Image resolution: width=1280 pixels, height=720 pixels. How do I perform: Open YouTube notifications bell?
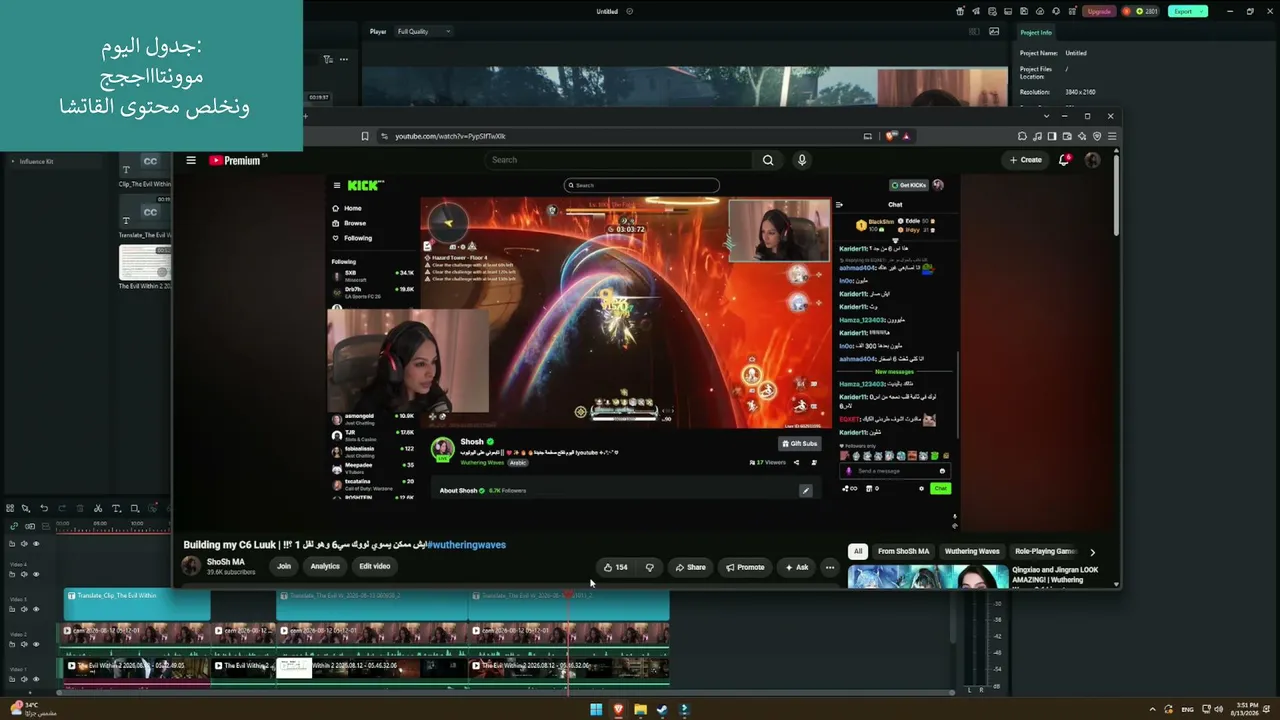pyautogui.click(x=1064, y=160)
